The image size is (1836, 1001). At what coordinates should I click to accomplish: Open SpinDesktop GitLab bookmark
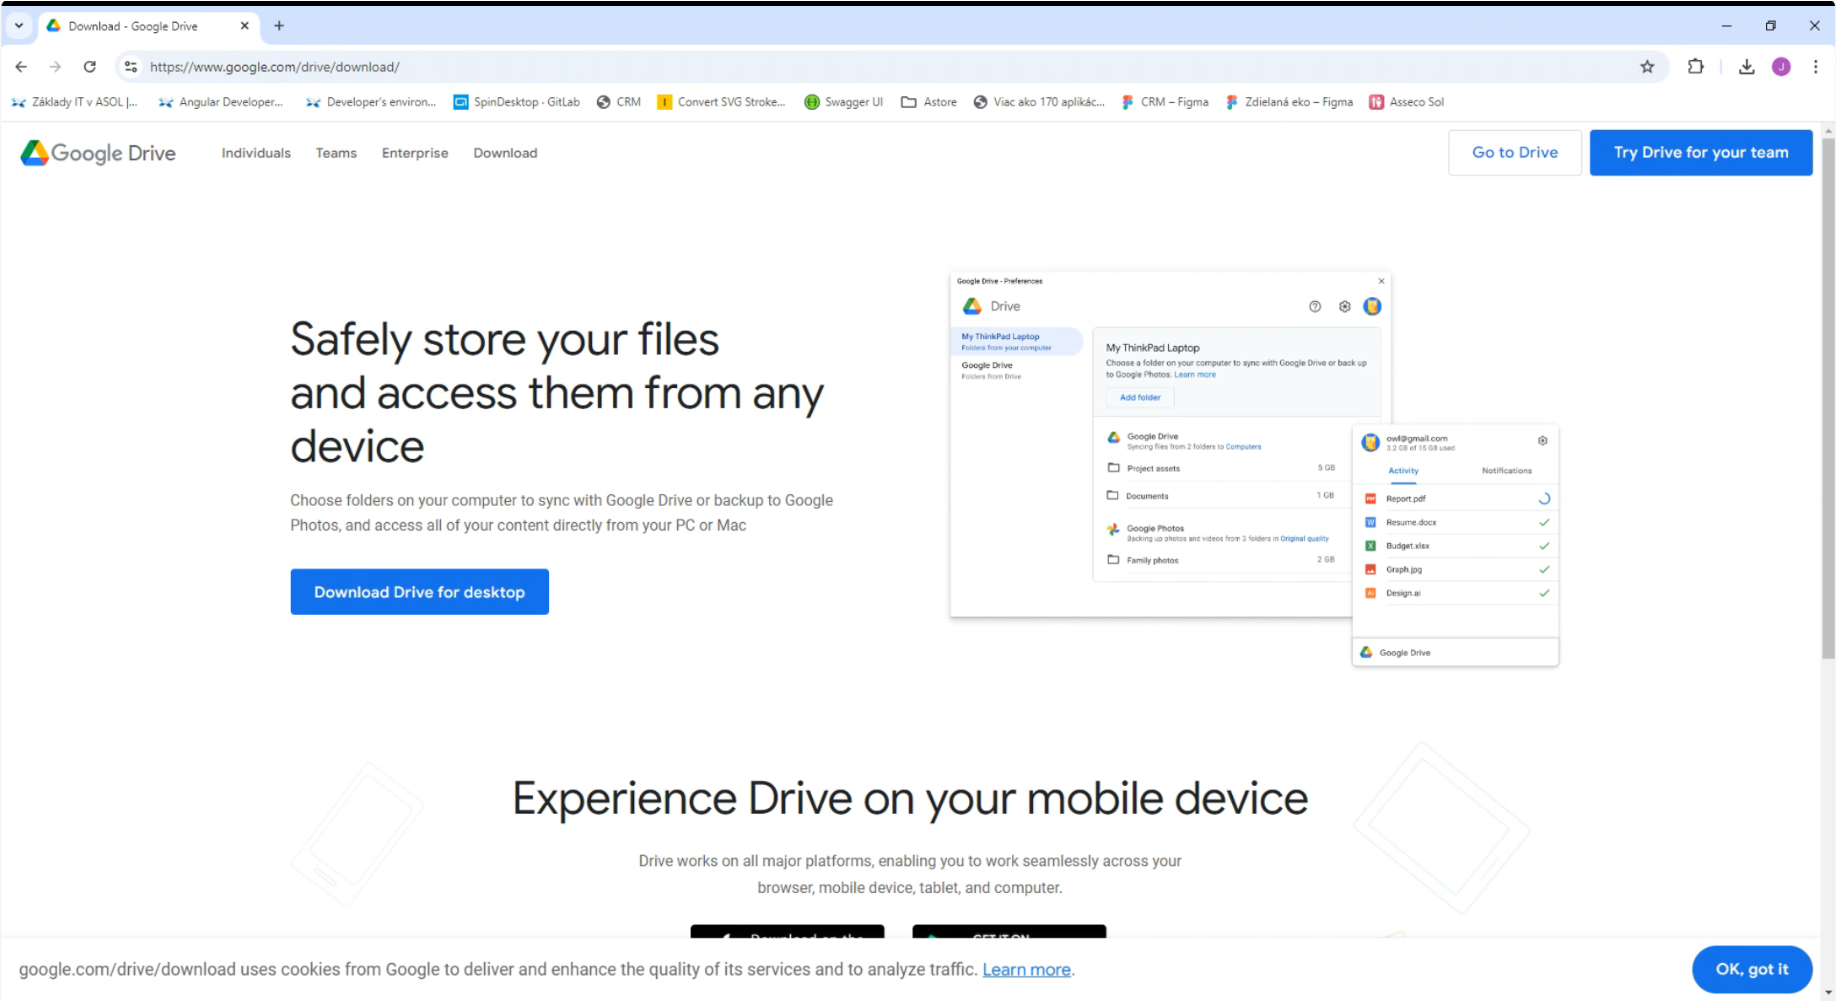[x=516, y=102]
